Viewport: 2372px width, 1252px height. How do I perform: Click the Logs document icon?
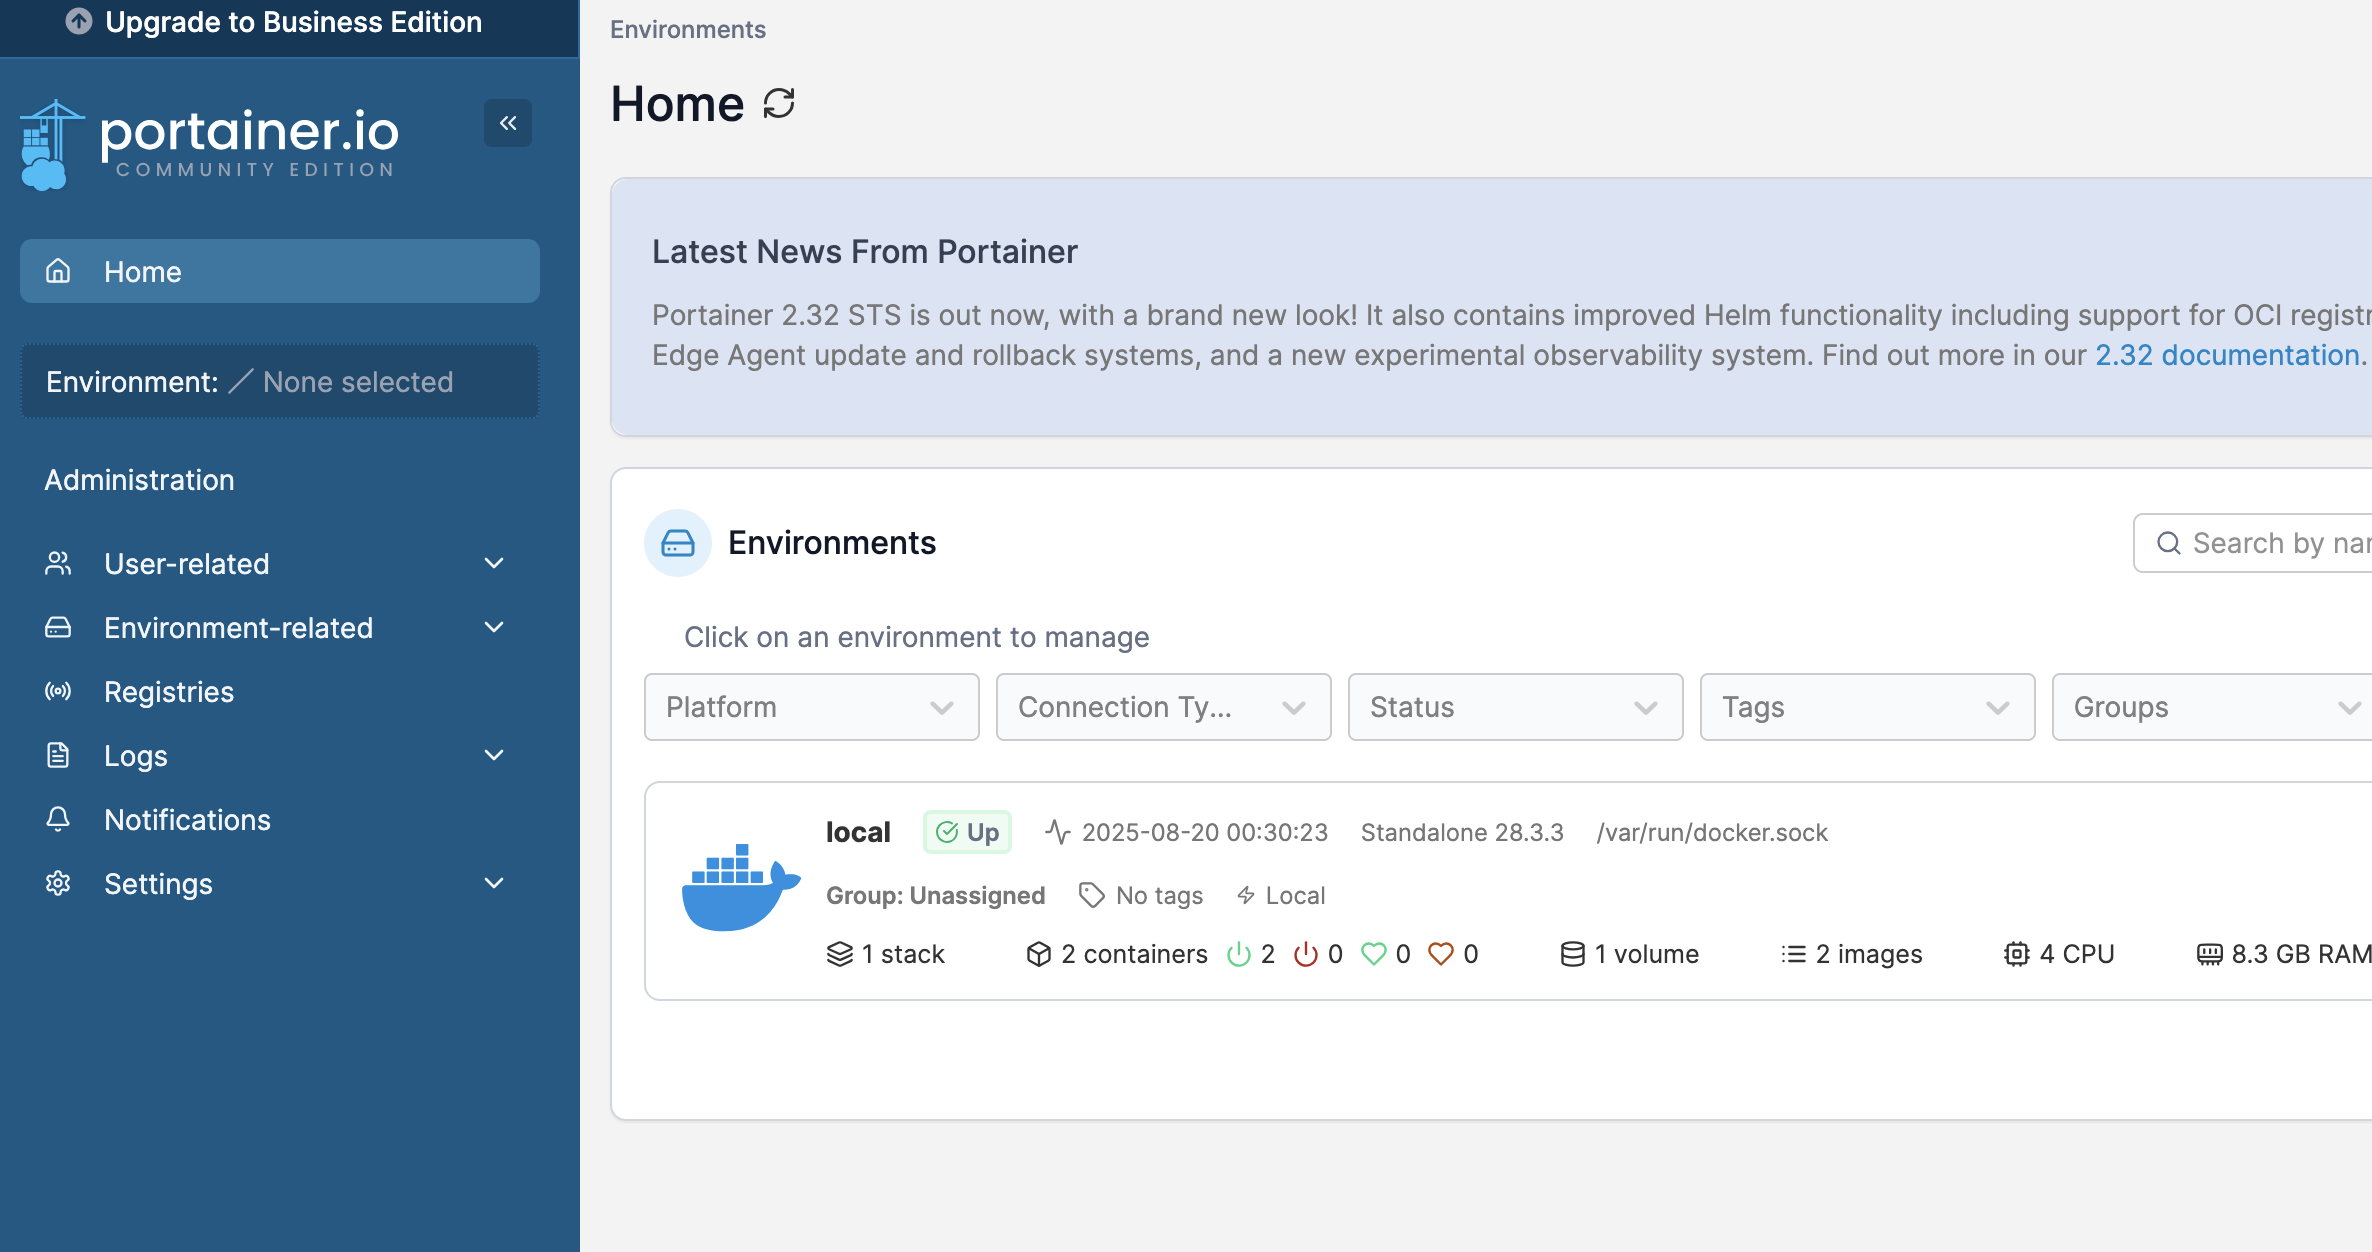click(58, 755)
